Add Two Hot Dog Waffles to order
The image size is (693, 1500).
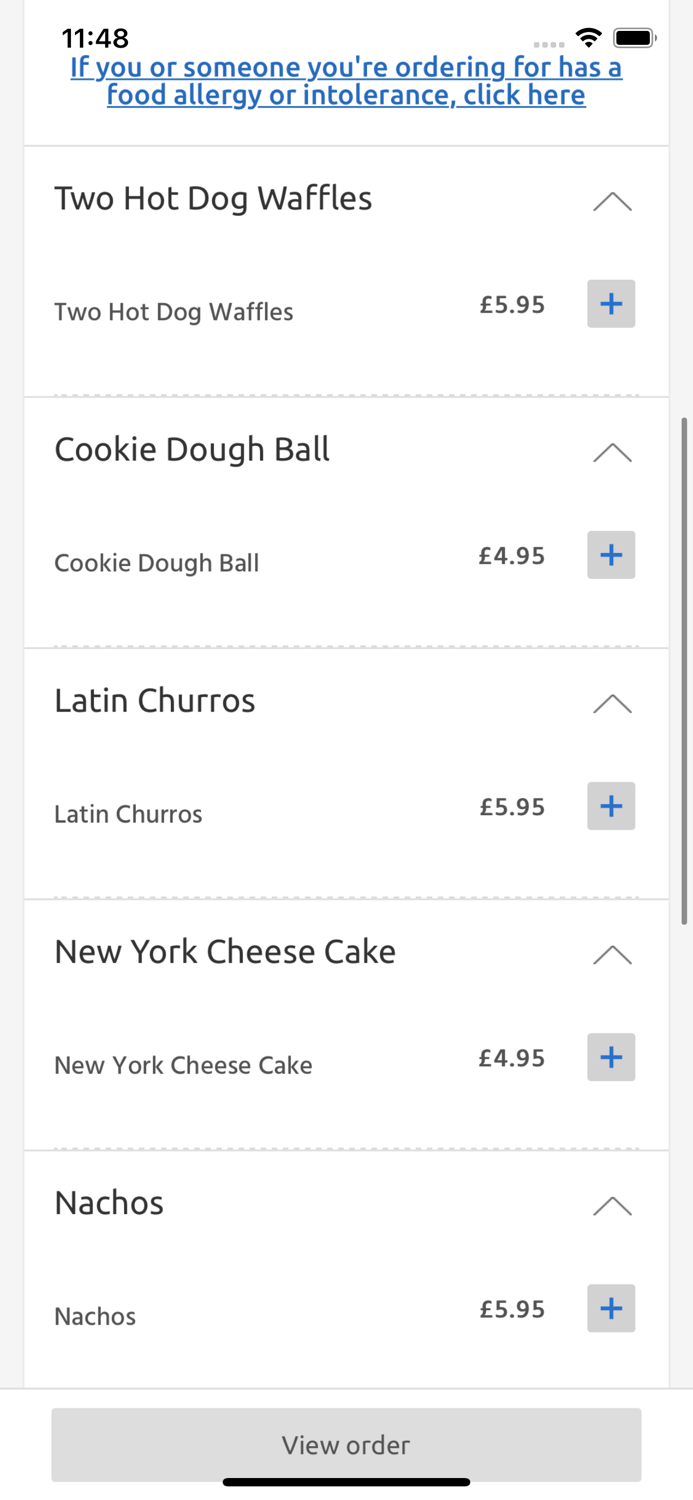click(610, 304)
